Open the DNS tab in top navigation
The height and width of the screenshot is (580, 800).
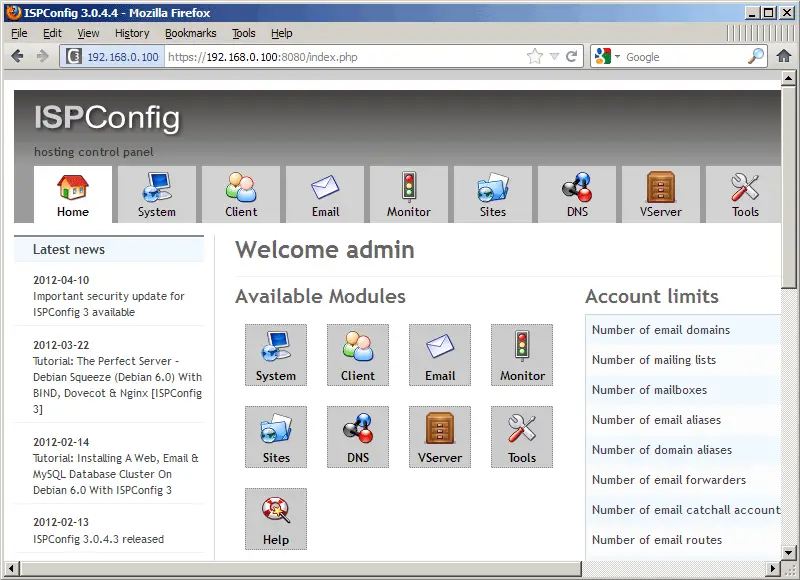[x=577, y=194]
